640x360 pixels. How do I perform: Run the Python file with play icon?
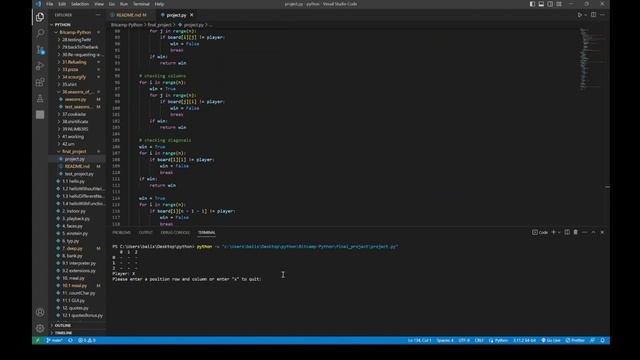click(579, 15)
